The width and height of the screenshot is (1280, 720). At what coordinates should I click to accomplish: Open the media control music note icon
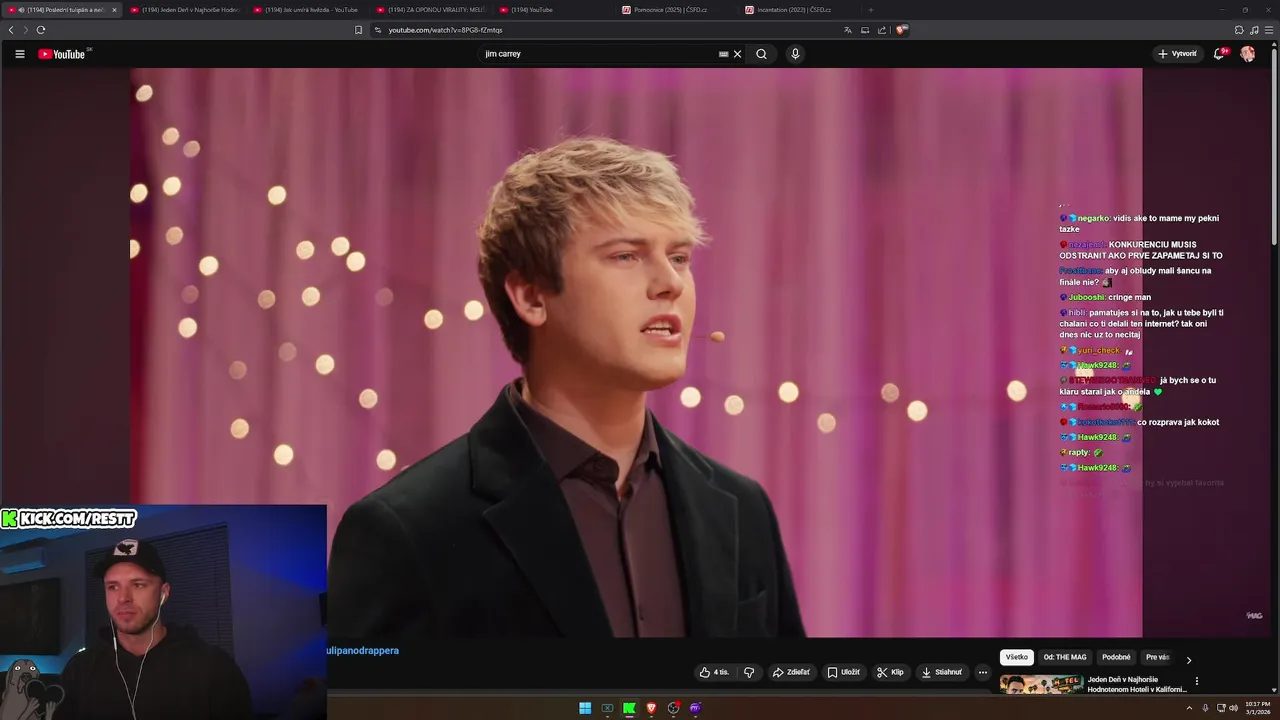click(x=1254, y=30)
